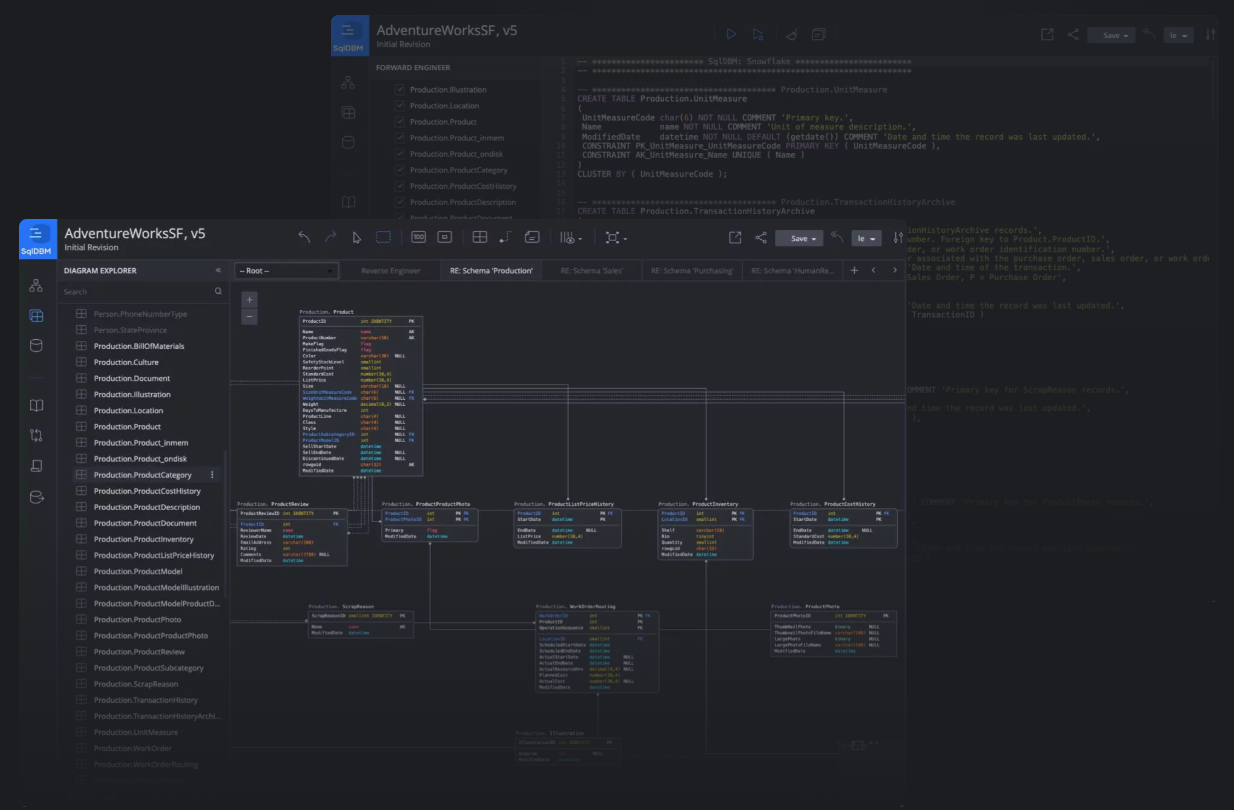Click the add table icon in the toolbar
The height and width of the screenshot is (810, 1234).
coord(480,237)
